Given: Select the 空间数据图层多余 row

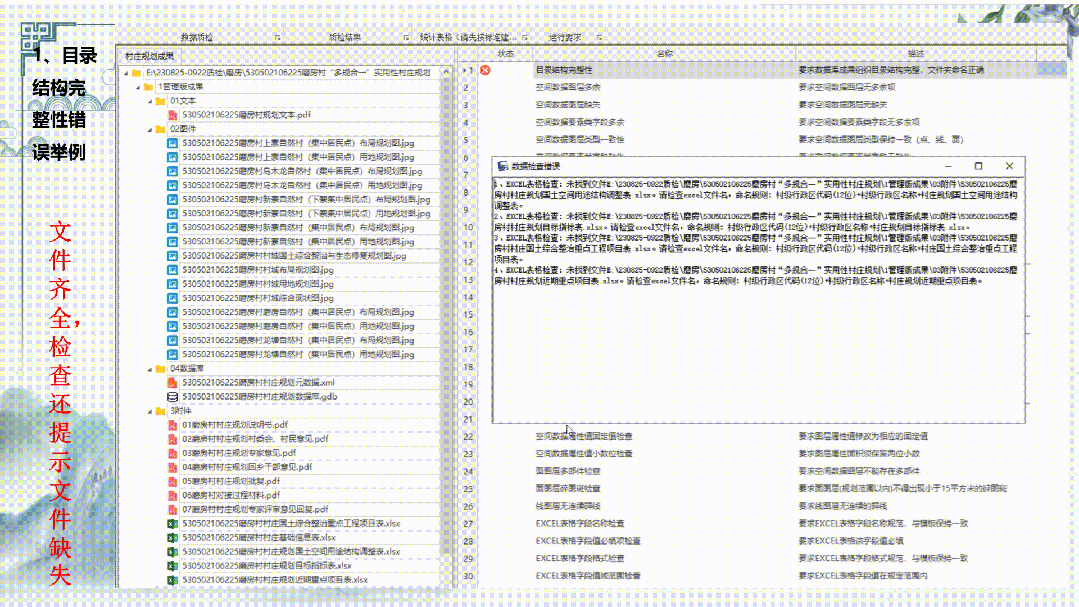Looking at the screenshot, I should (764, 87).
